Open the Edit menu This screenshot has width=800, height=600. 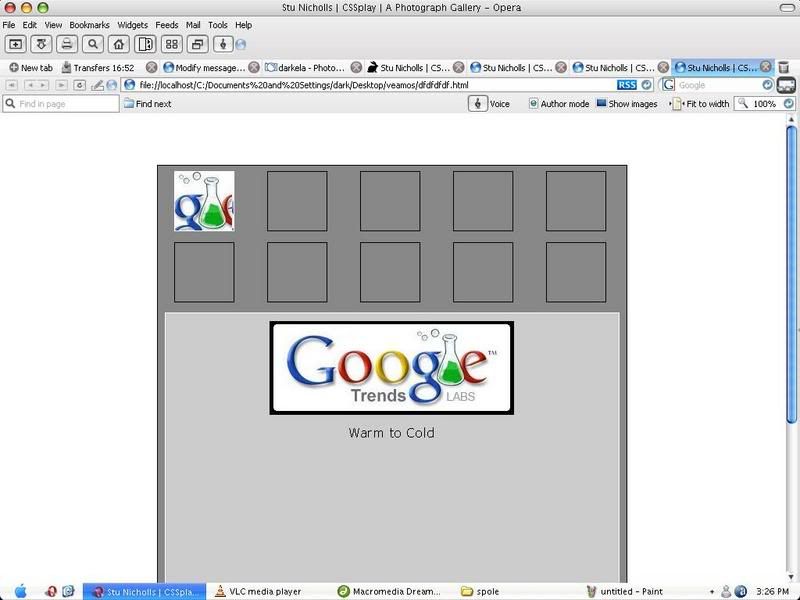coord(30,25)
